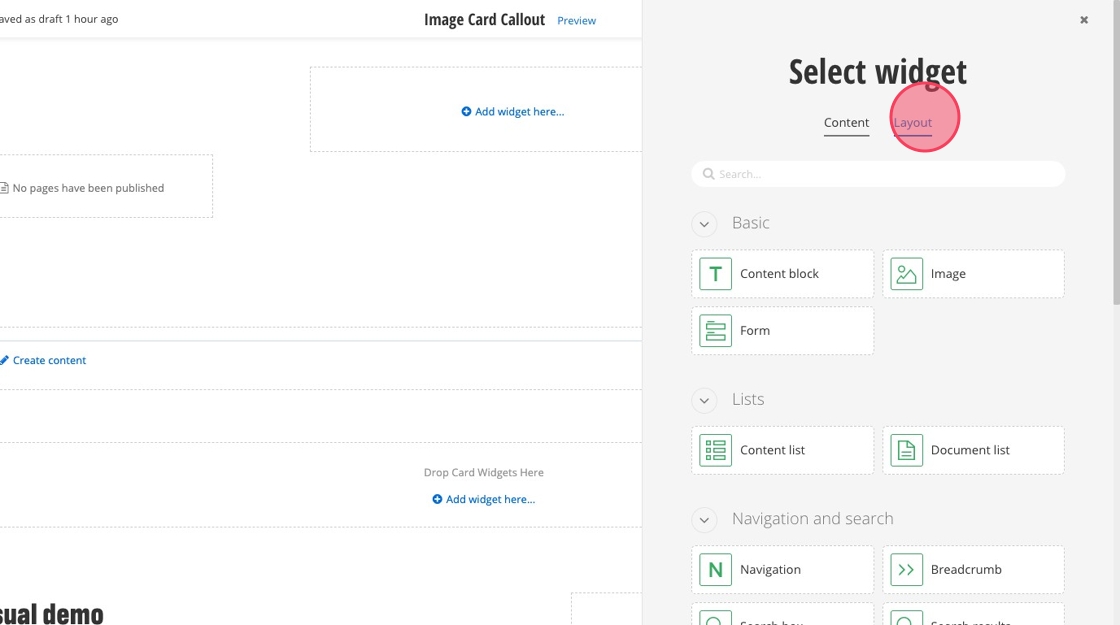The width and height of the screenshot is (1120, 625).
Task: Collapse the Lists section chevron
Action: point(704,400)
